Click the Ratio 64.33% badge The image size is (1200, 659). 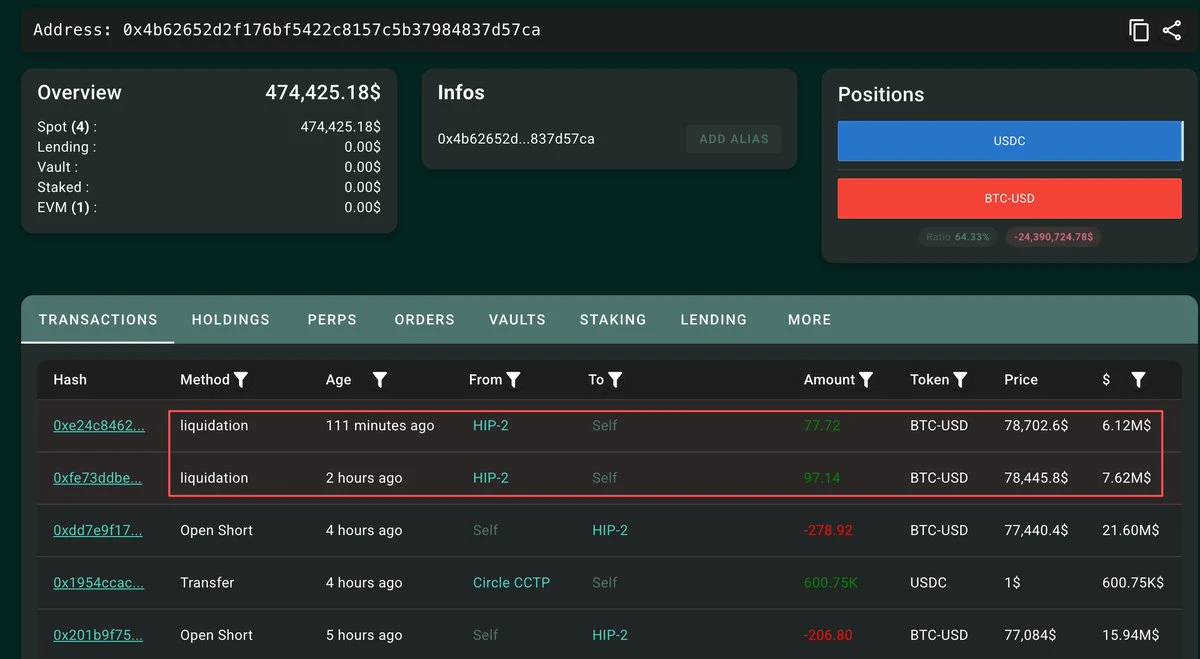coord(957,237)
